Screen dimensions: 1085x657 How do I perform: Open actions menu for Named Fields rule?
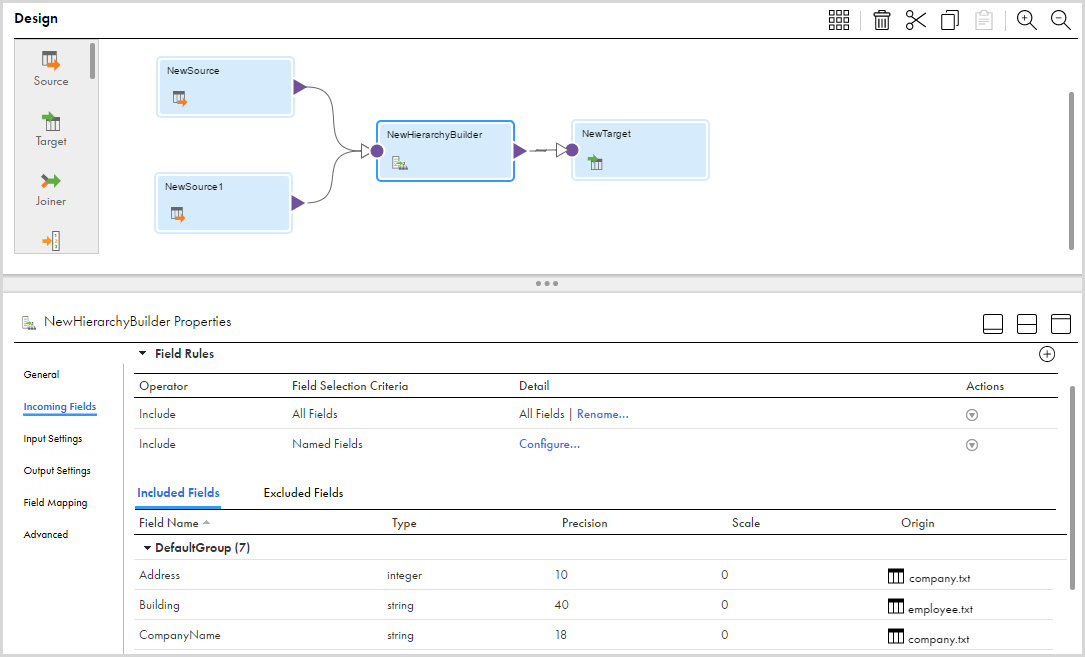click(972, 444)
